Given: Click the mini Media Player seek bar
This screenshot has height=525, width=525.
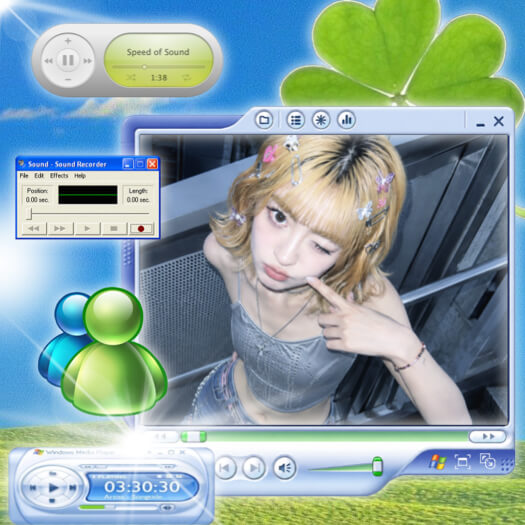Looking at the screenshot, I should [127, 466].
